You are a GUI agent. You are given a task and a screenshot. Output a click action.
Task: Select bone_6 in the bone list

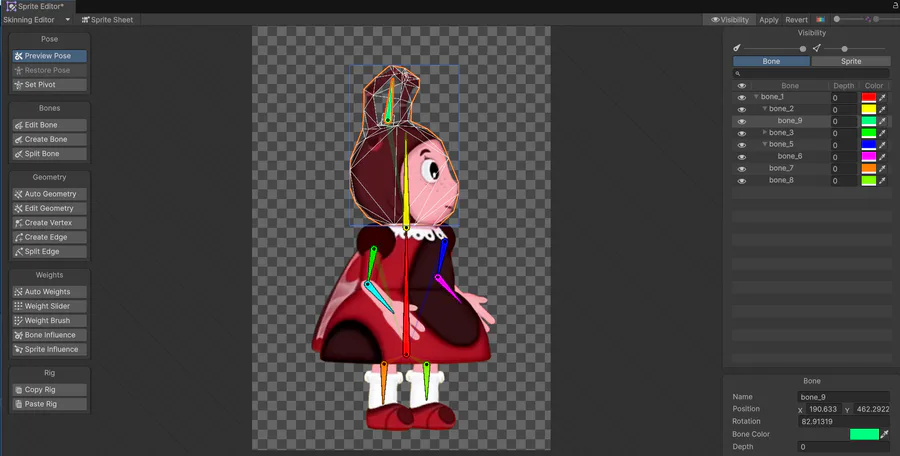tap(790, 156)
